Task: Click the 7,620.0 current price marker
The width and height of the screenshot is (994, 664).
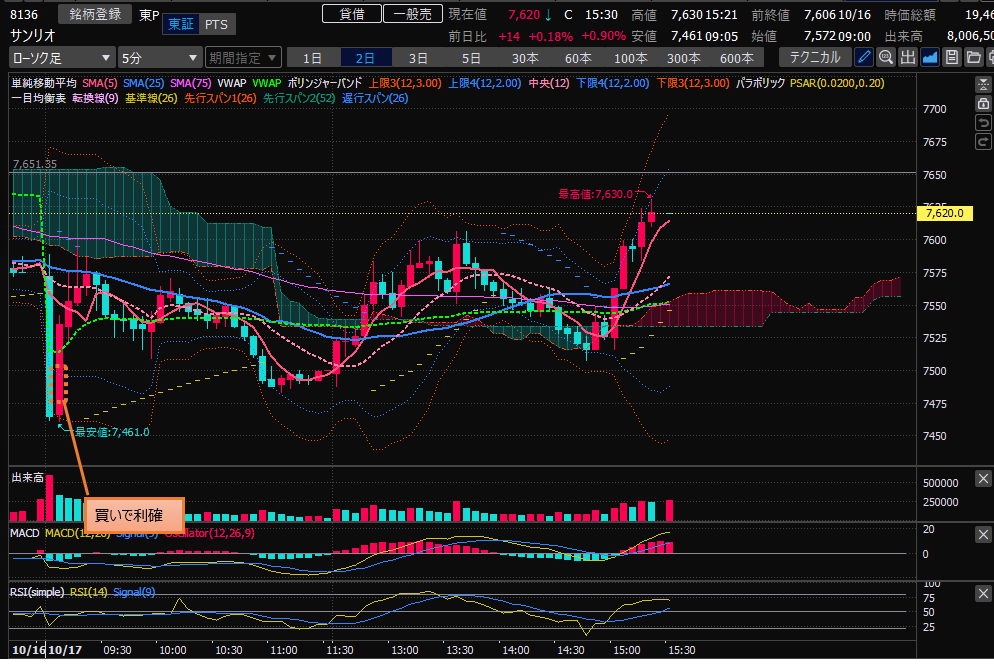Action: tap(943, 213)
